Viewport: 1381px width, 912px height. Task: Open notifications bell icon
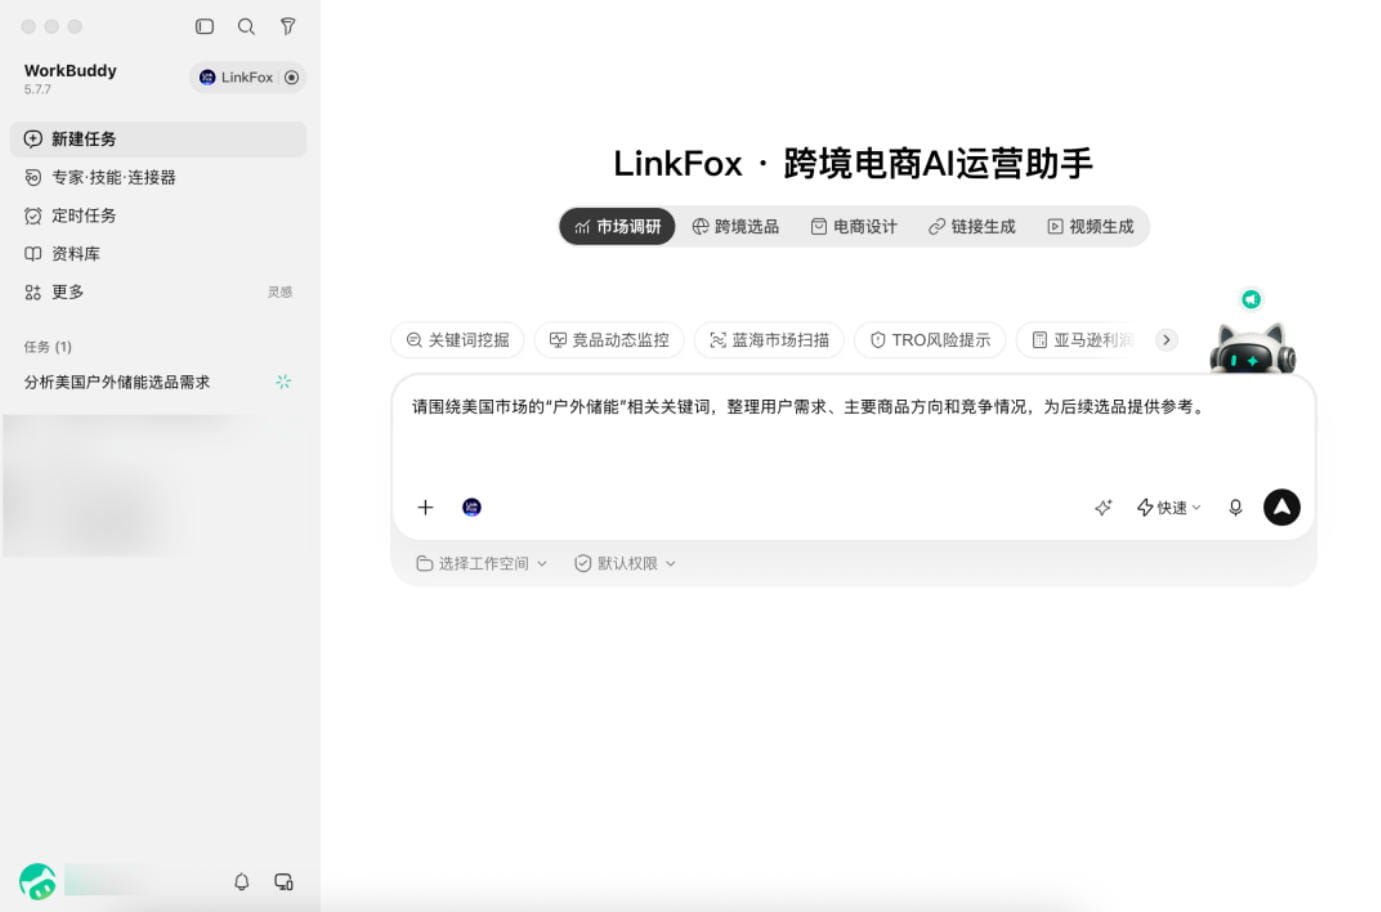[241, 881]
